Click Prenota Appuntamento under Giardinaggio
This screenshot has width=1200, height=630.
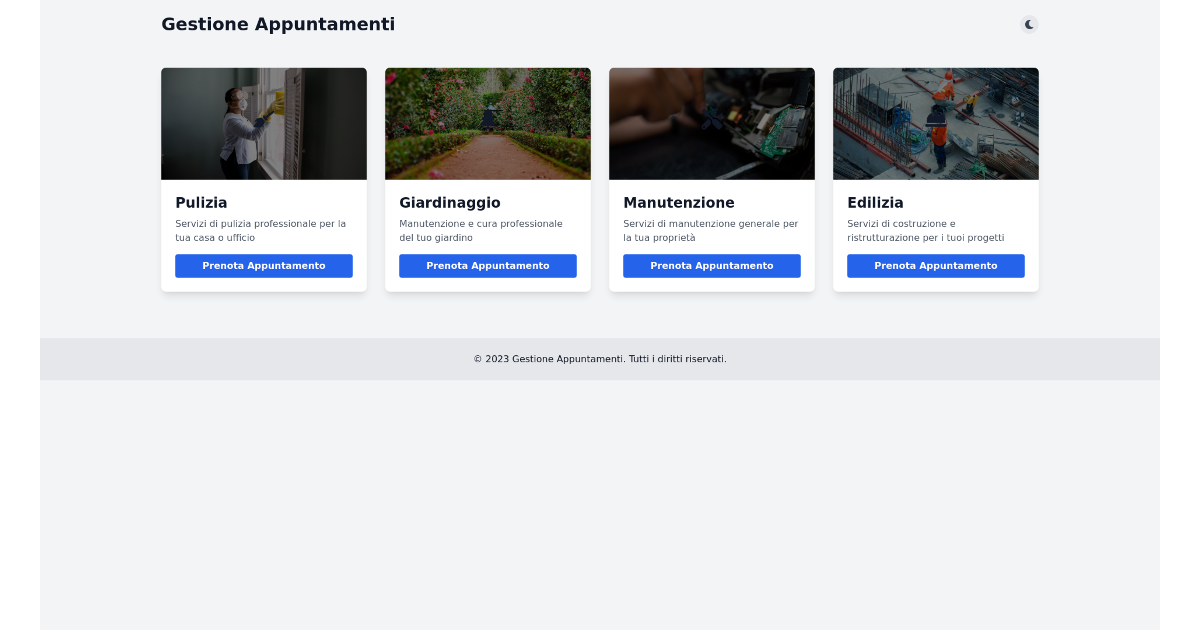click(487, 265)
